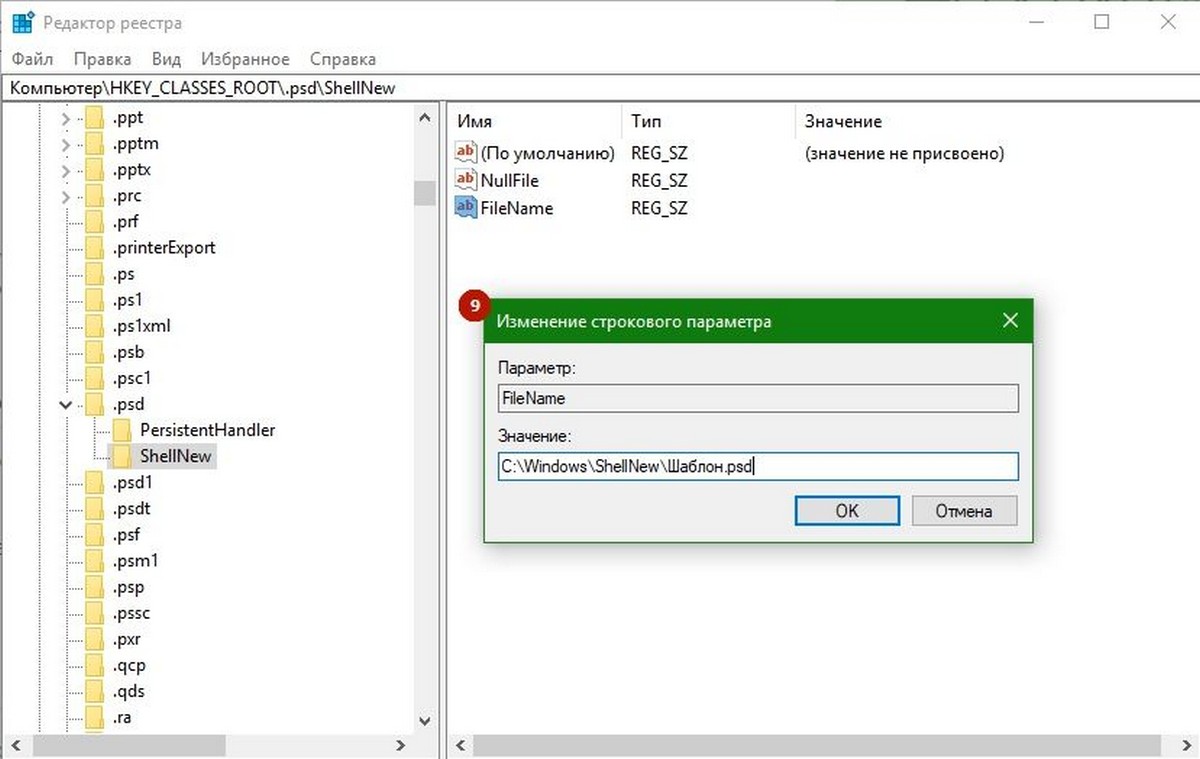Click the (По умолчанию) value string icon
This screenshot has height=759, width=1200.
(x=466, y=153)
